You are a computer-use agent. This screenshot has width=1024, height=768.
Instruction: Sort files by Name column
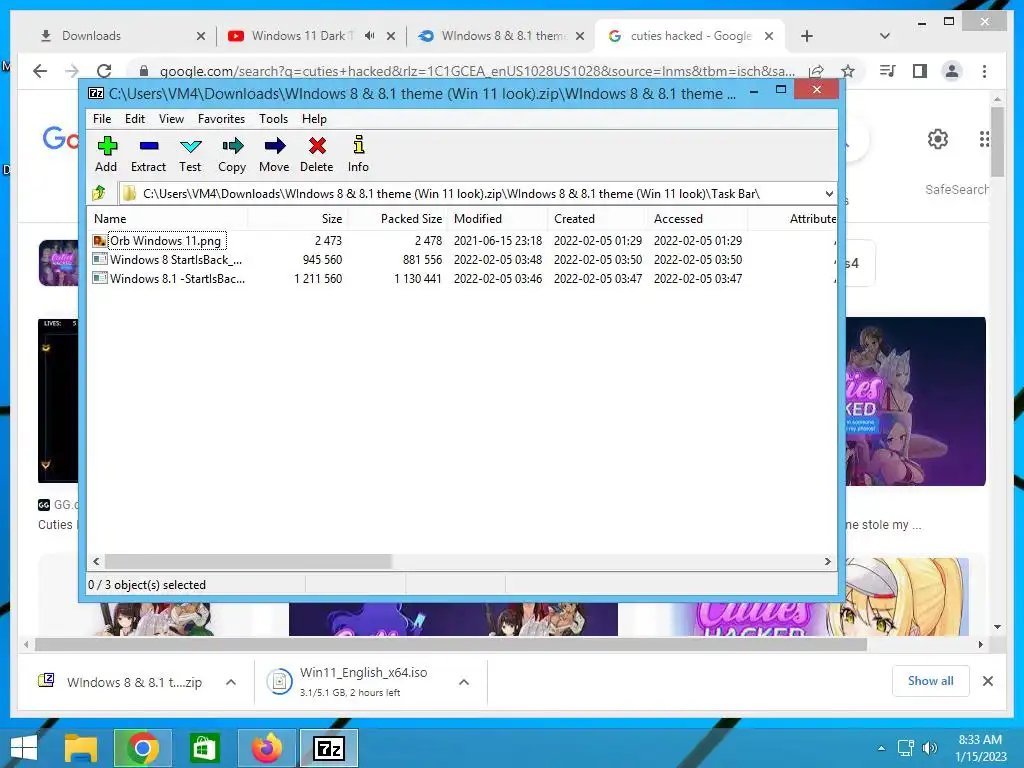click(x=167, y=219)
